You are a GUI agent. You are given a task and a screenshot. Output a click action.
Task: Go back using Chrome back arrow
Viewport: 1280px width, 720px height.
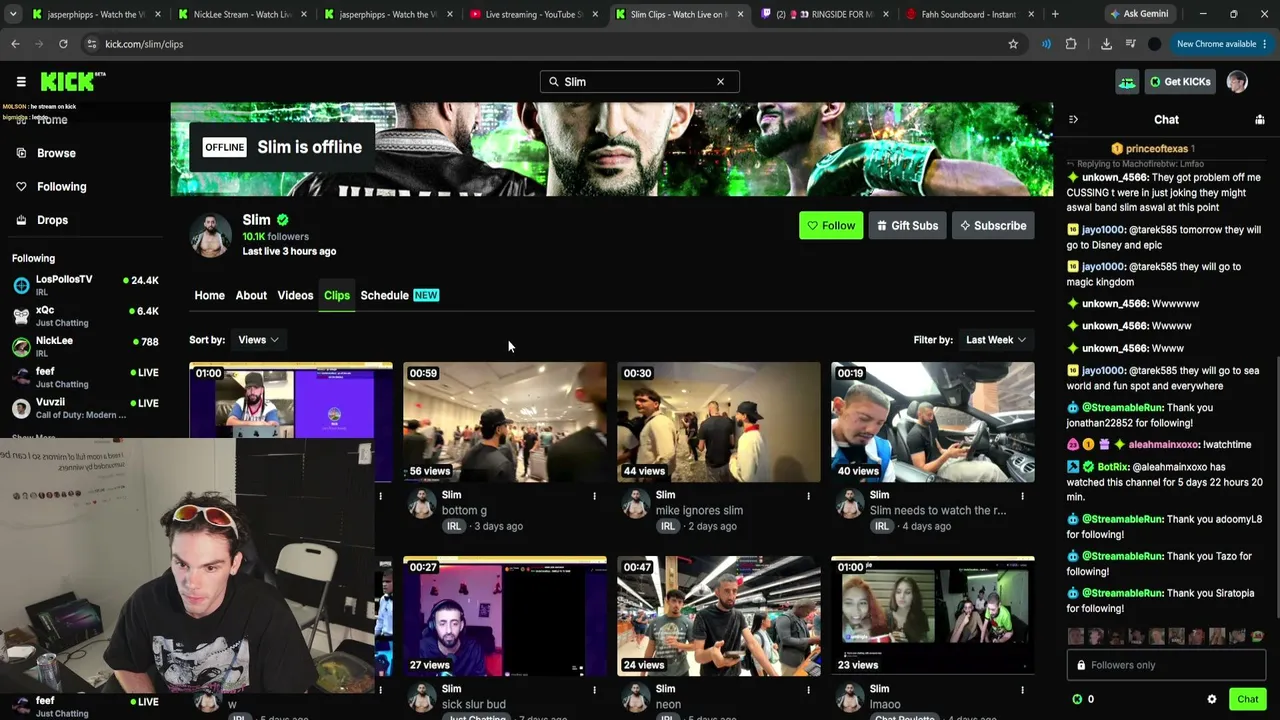[15, 44]
